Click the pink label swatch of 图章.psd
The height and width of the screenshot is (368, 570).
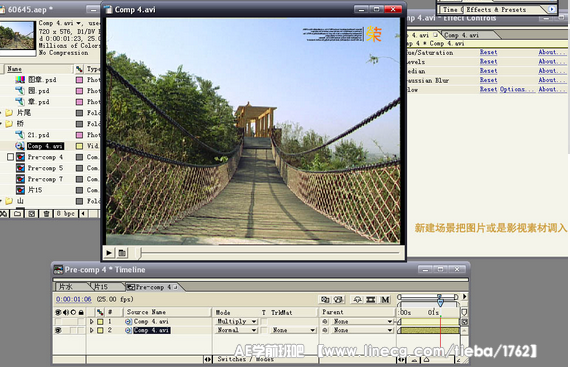[79, 80]
